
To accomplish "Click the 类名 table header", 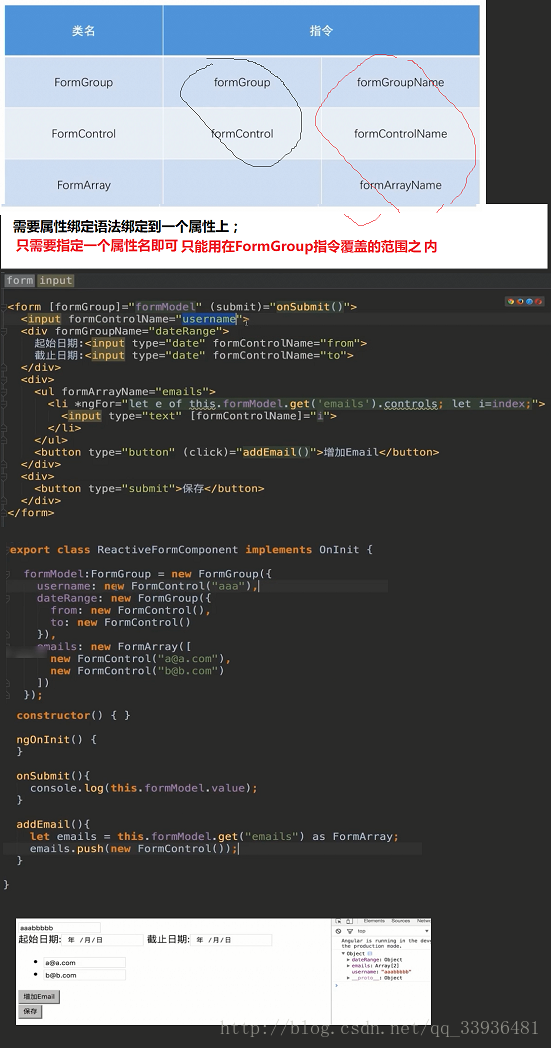I will [x=84, y=31].
